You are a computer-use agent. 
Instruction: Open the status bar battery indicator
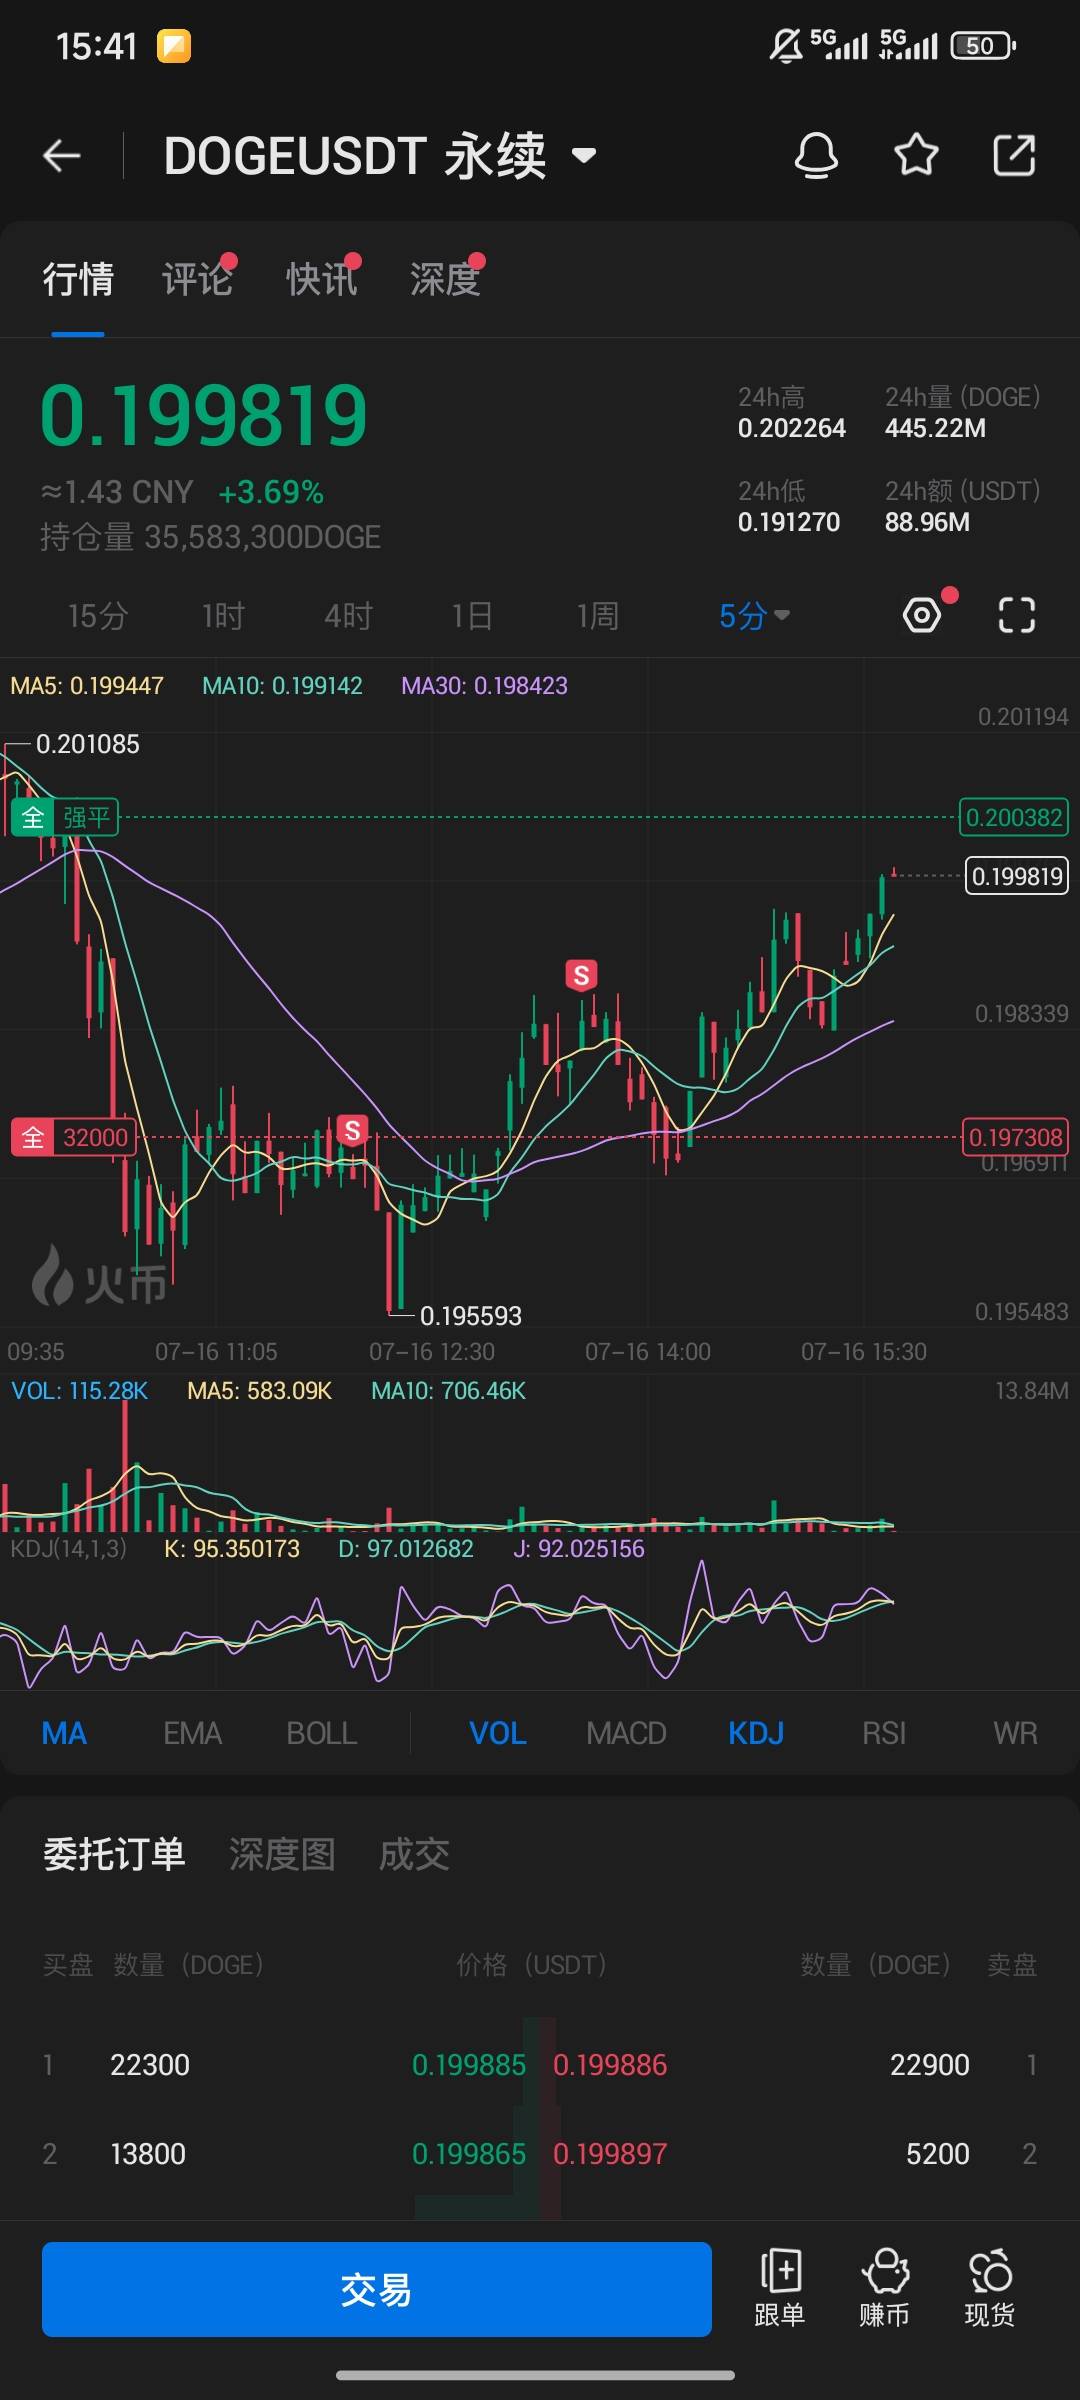pos(984,46)
